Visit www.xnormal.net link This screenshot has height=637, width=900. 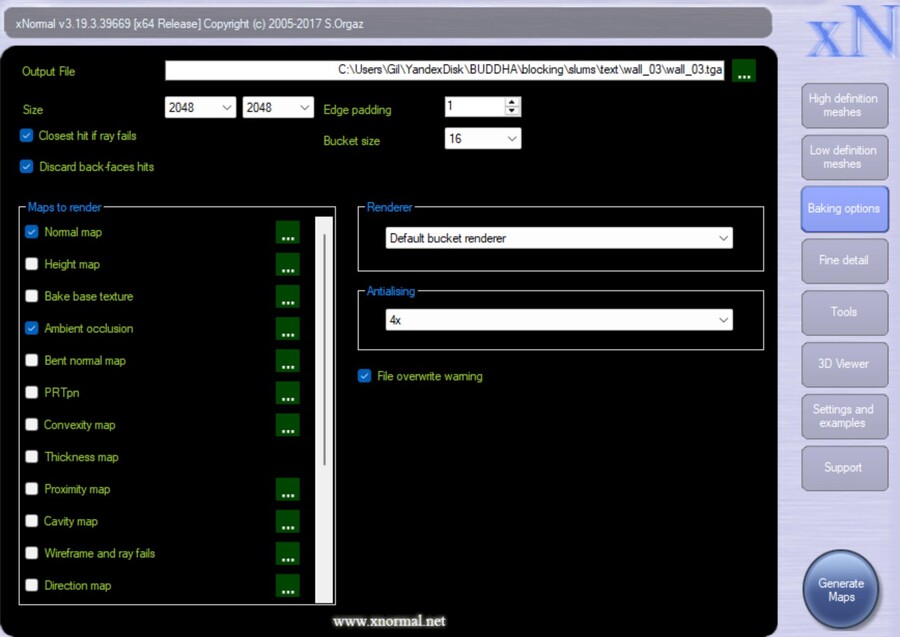coord(389,621)
